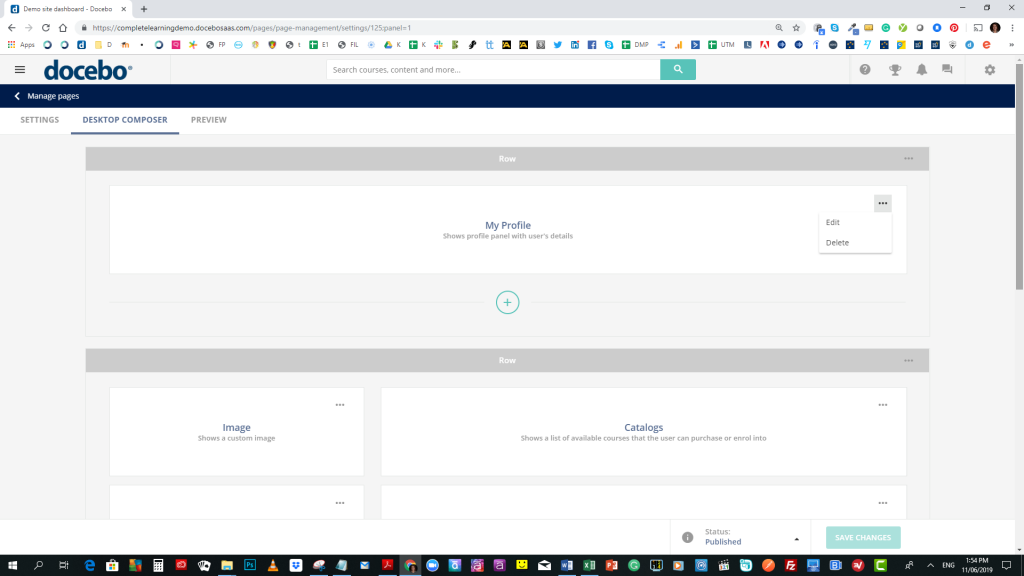Expand the Status Published dropdown

796,537
